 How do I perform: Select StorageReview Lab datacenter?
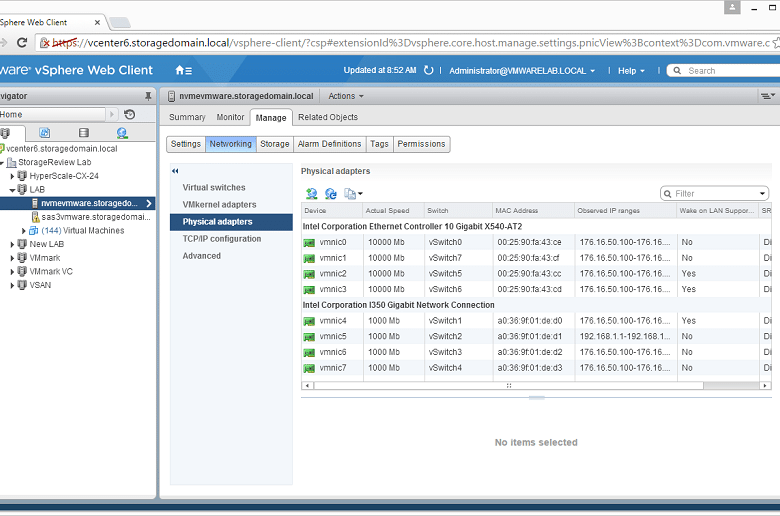pos(54,162)
